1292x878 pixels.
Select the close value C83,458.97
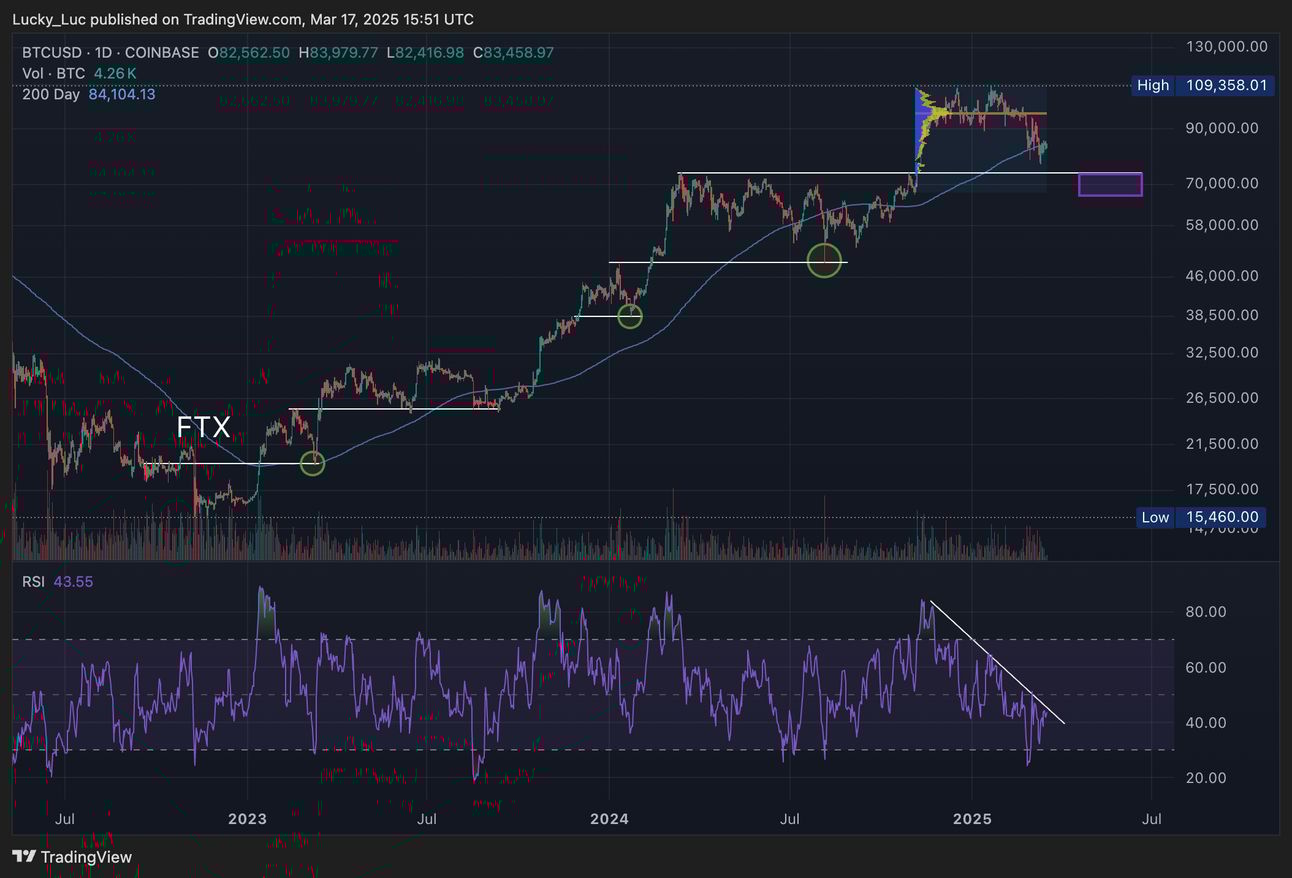(512, 52)
